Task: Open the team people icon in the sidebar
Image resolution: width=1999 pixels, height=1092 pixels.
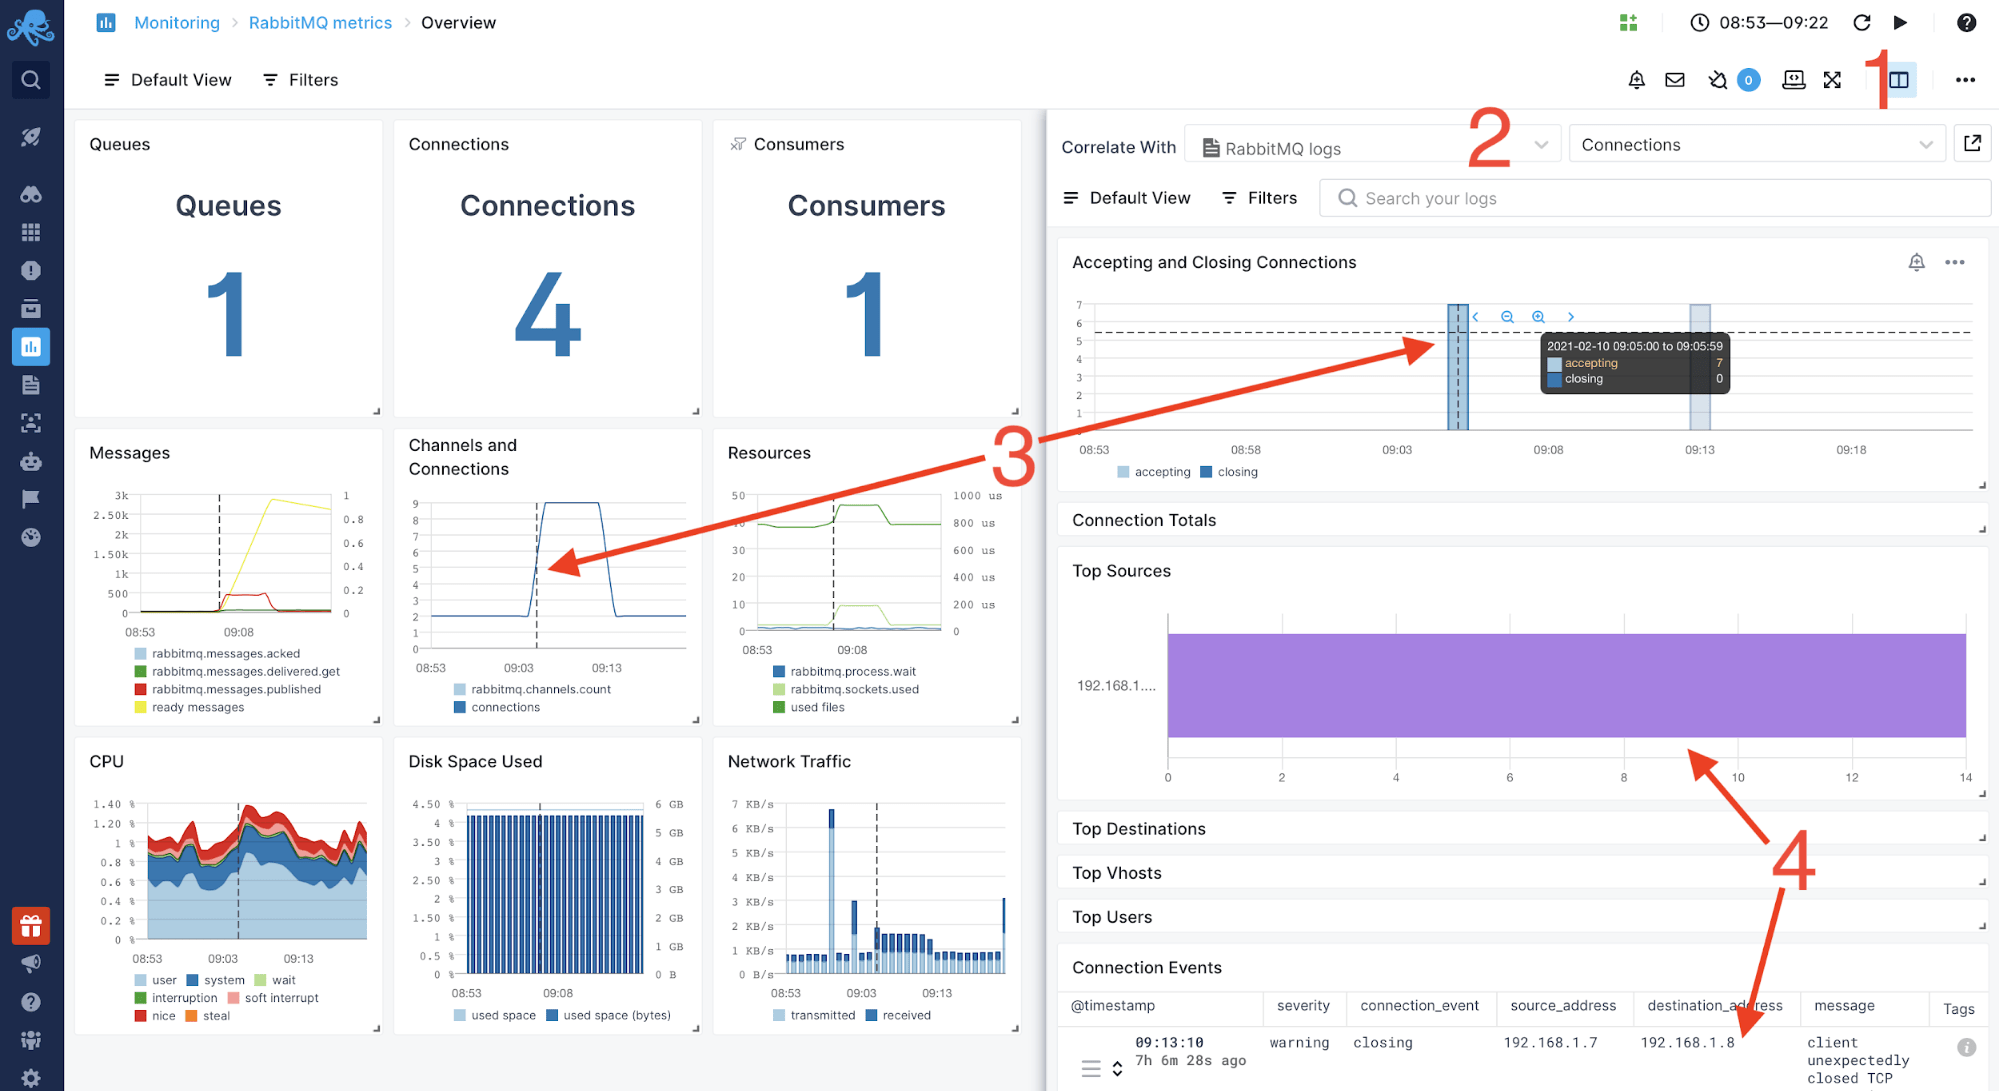Action: [31, 1040]
